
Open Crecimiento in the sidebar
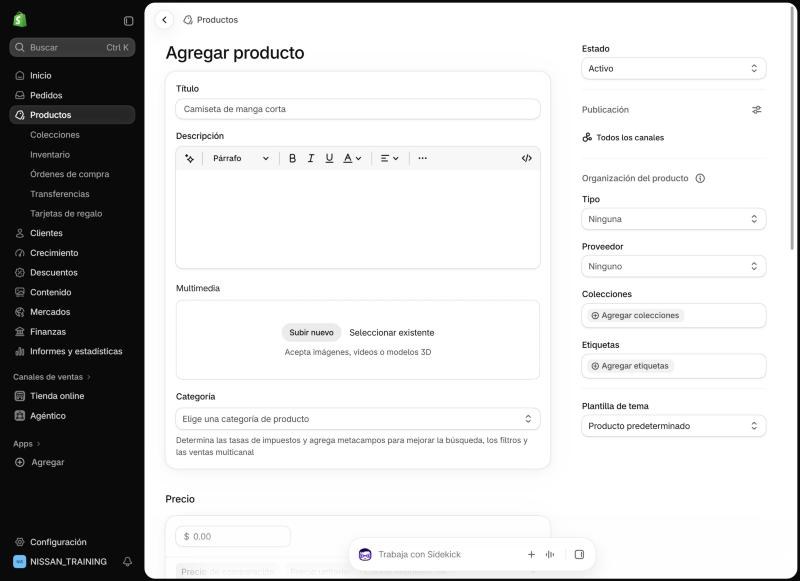(x=72, y=253)
